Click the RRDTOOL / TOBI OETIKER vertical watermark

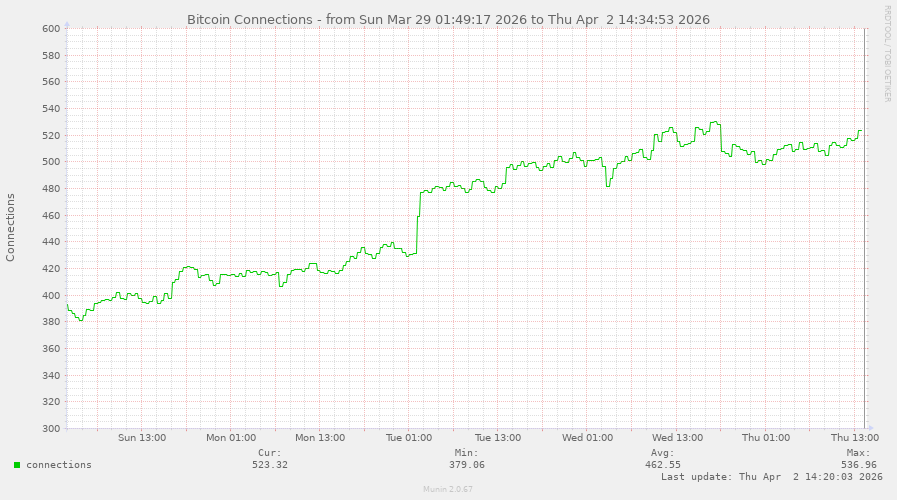[x=886, y=54]
